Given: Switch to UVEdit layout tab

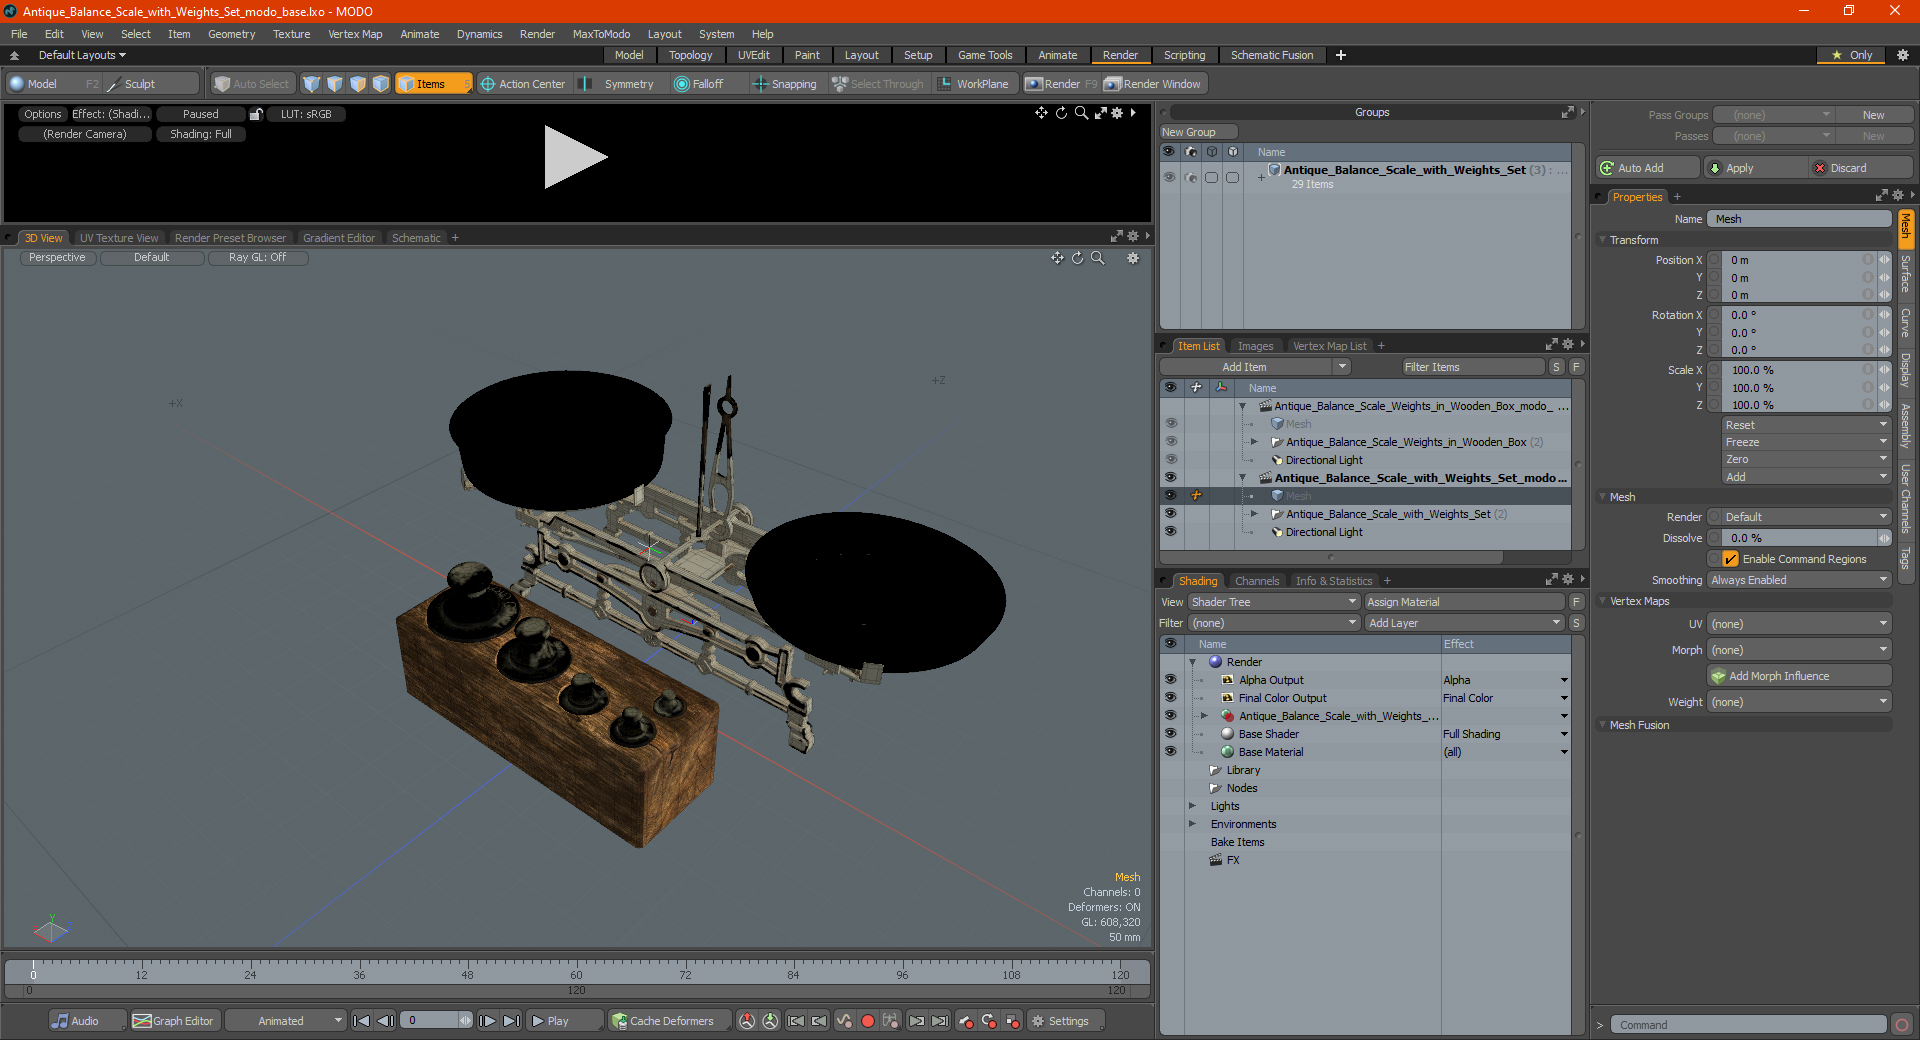Looking at the screenshot, I should 753,55.
